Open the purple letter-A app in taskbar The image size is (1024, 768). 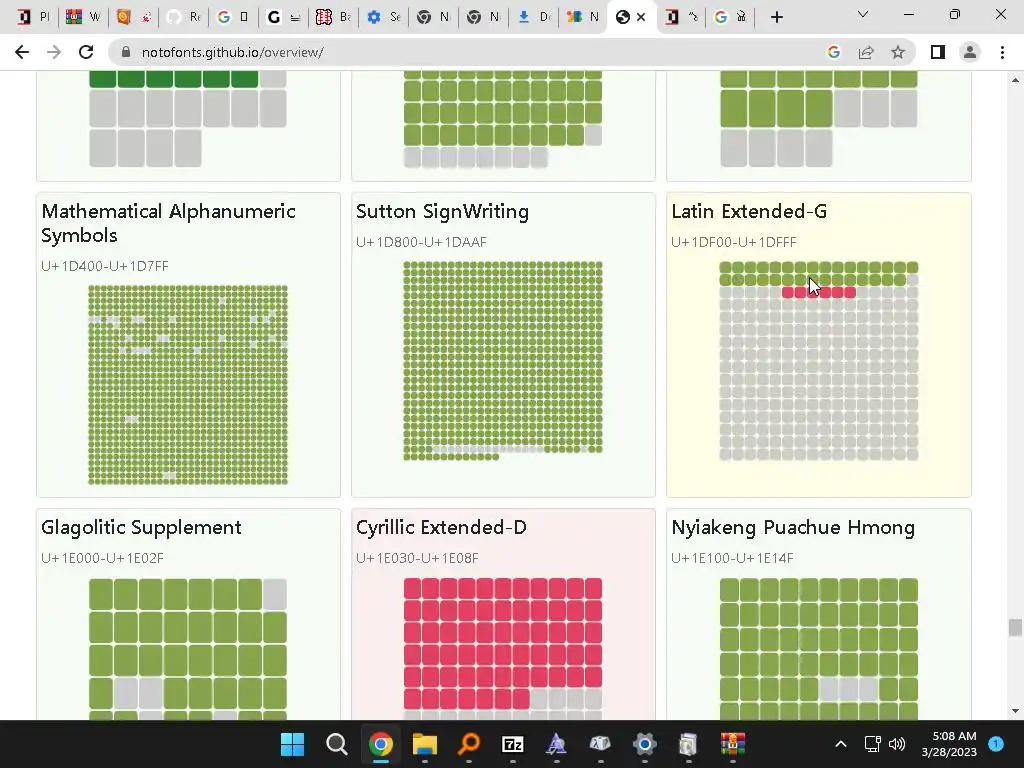click(x=556, y=744)
